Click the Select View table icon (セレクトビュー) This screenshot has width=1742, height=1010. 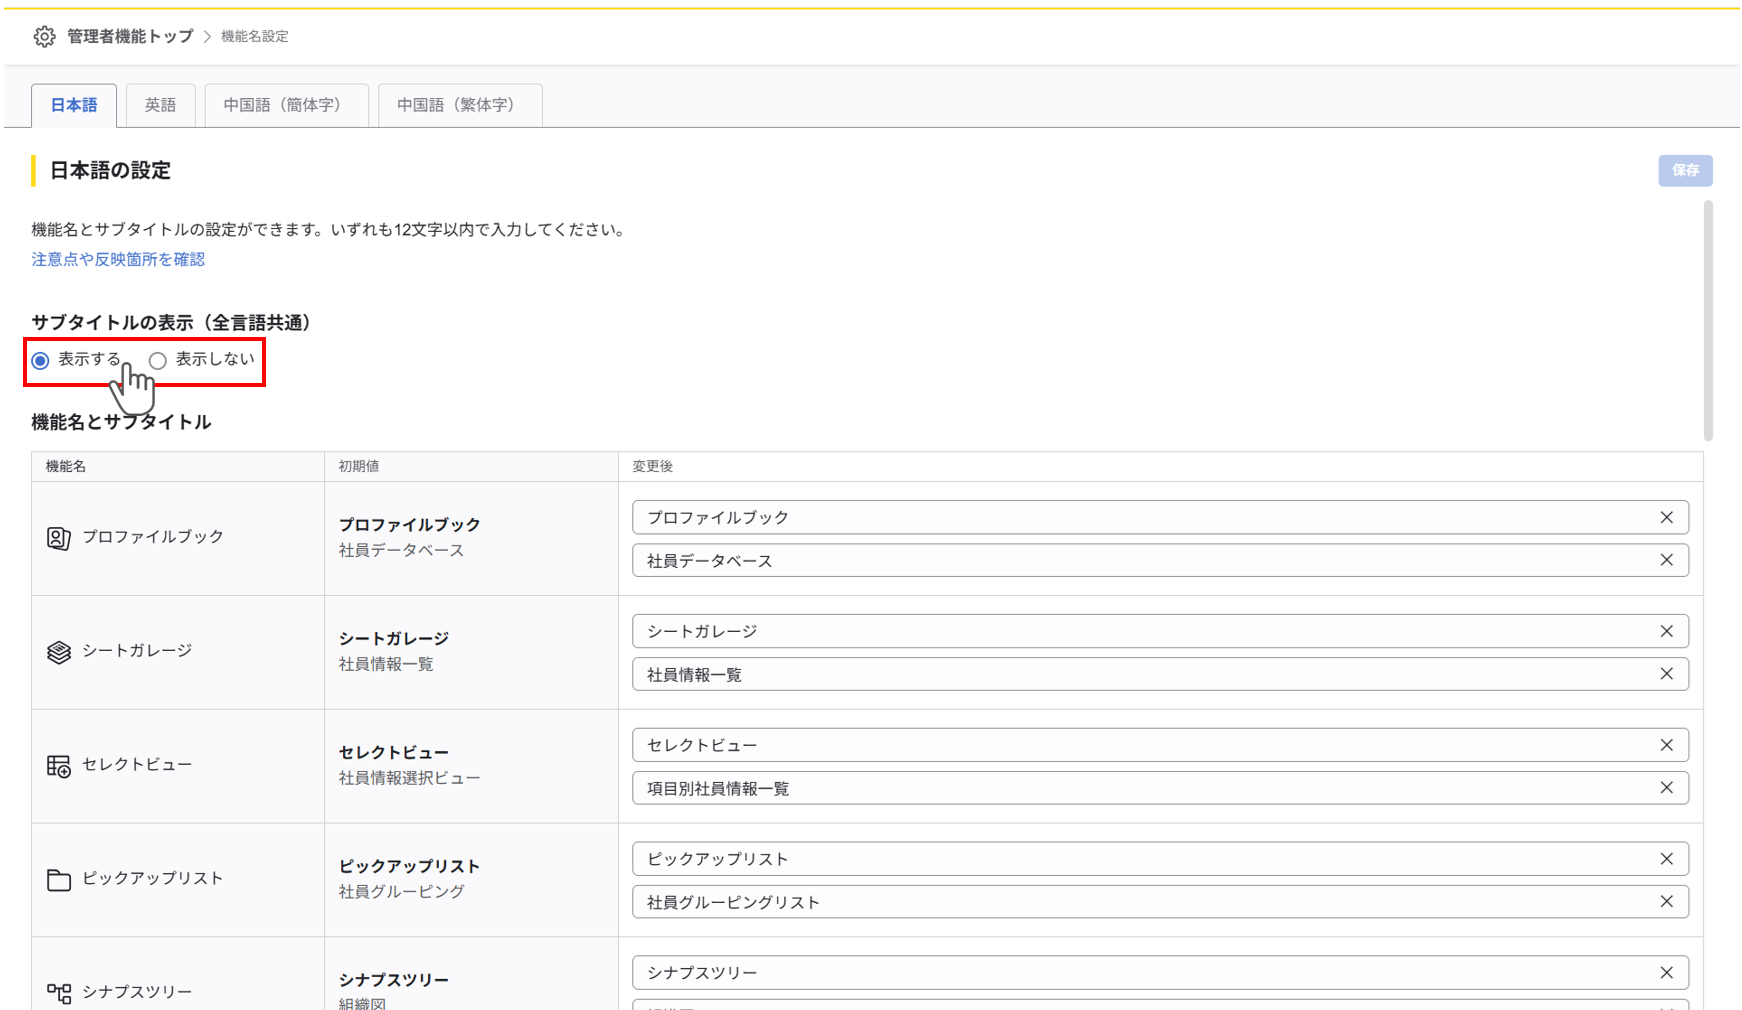(59, 766)
